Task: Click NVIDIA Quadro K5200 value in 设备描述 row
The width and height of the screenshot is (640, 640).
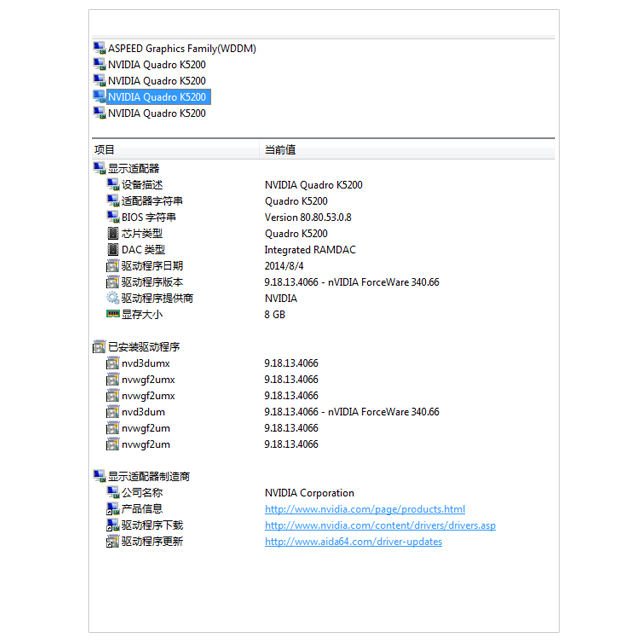Action: tap(313, 185)
